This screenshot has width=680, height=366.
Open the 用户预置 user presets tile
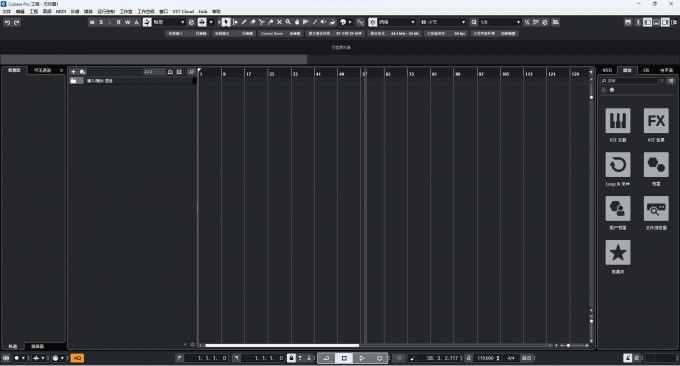click(618, 209)
